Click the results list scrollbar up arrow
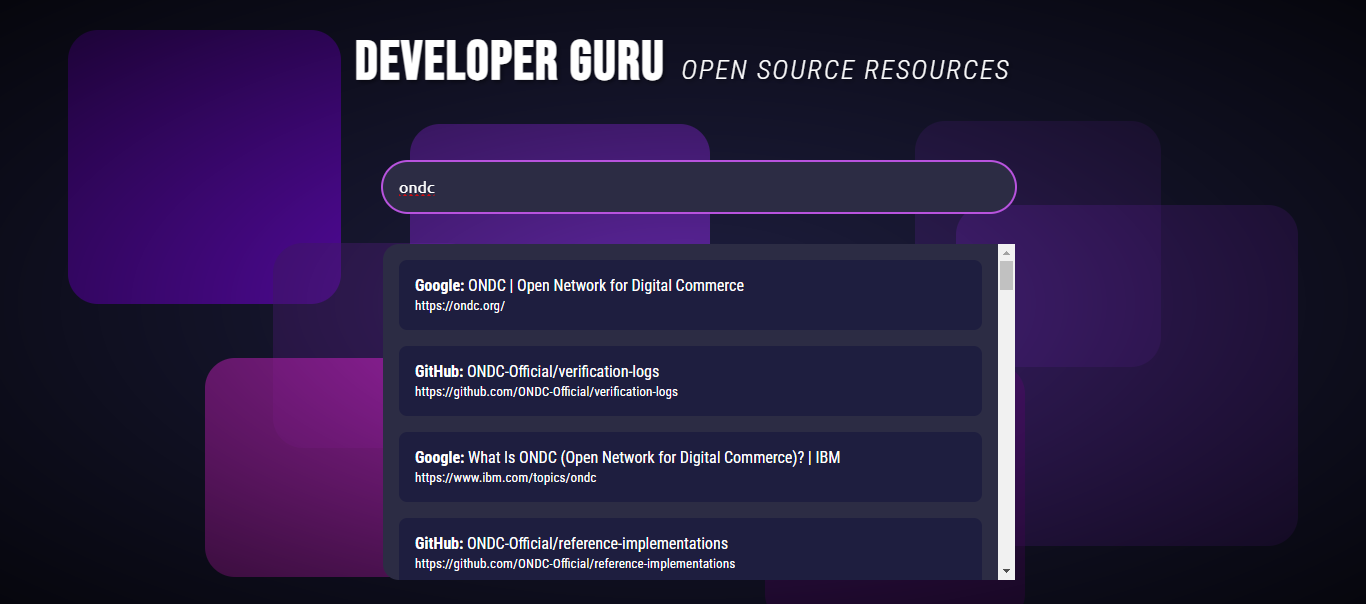Screen dimensions: 1366x604 coord(1006,252)
